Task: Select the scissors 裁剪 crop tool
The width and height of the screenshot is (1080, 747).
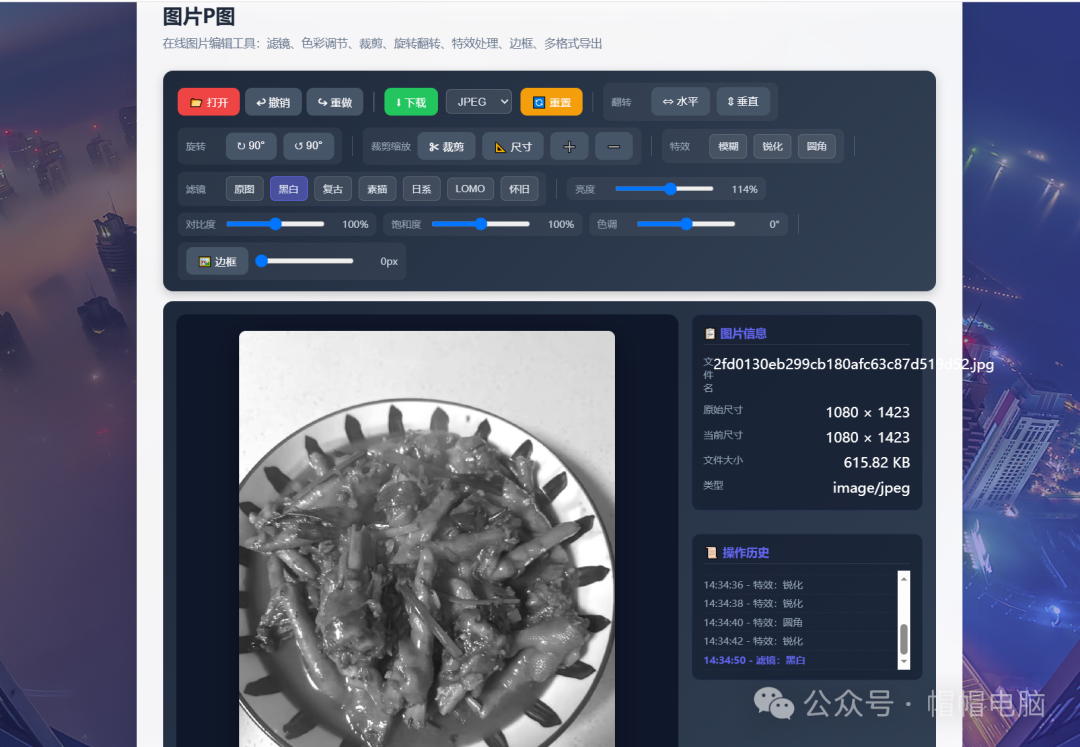Action: (446, 147)
